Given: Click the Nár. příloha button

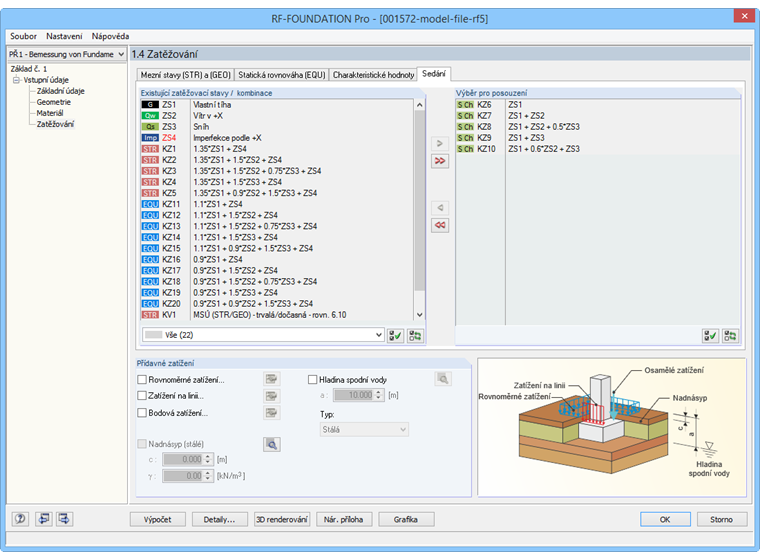Looking at the screenshot, I should [x=344, y=519].
